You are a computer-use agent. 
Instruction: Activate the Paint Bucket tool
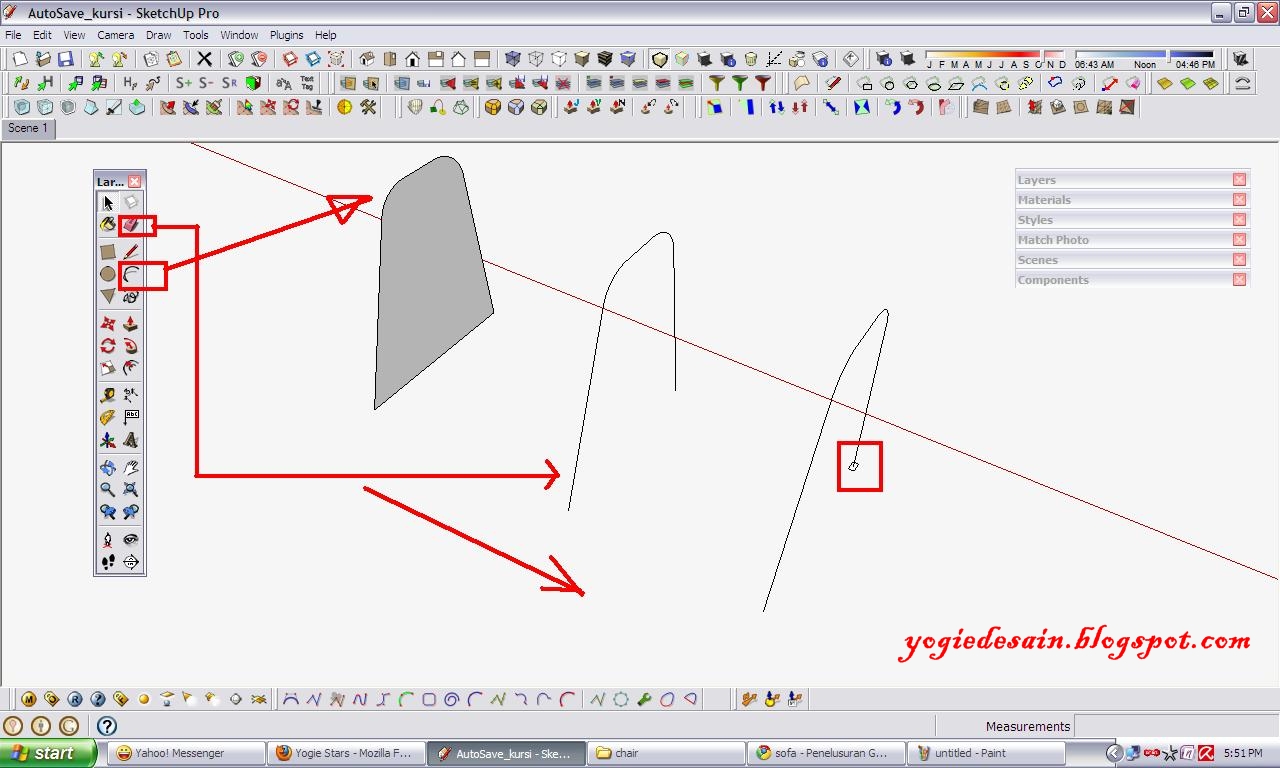click(107, 224)
